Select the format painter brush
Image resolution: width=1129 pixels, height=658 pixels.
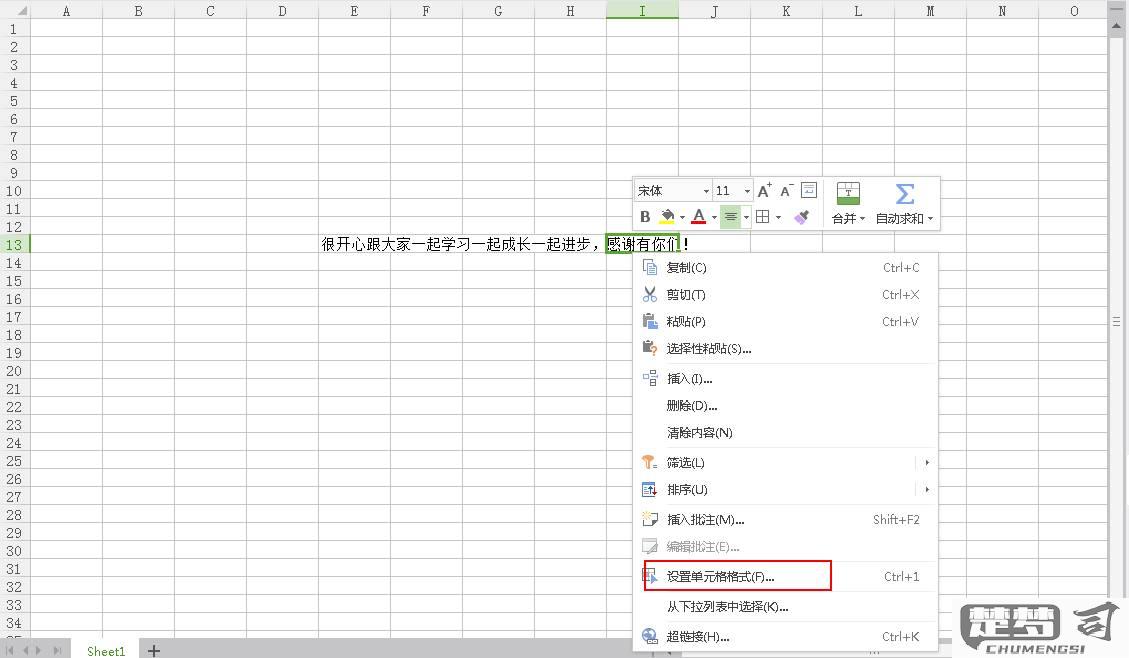801,217
